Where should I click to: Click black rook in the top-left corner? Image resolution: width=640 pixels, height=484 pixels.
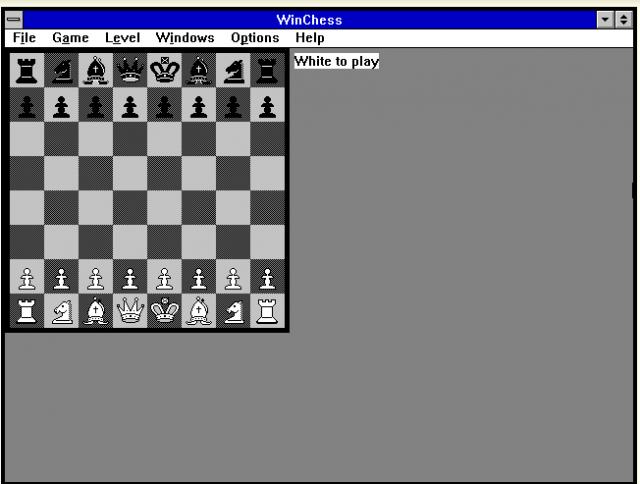[x=27, y=71]
